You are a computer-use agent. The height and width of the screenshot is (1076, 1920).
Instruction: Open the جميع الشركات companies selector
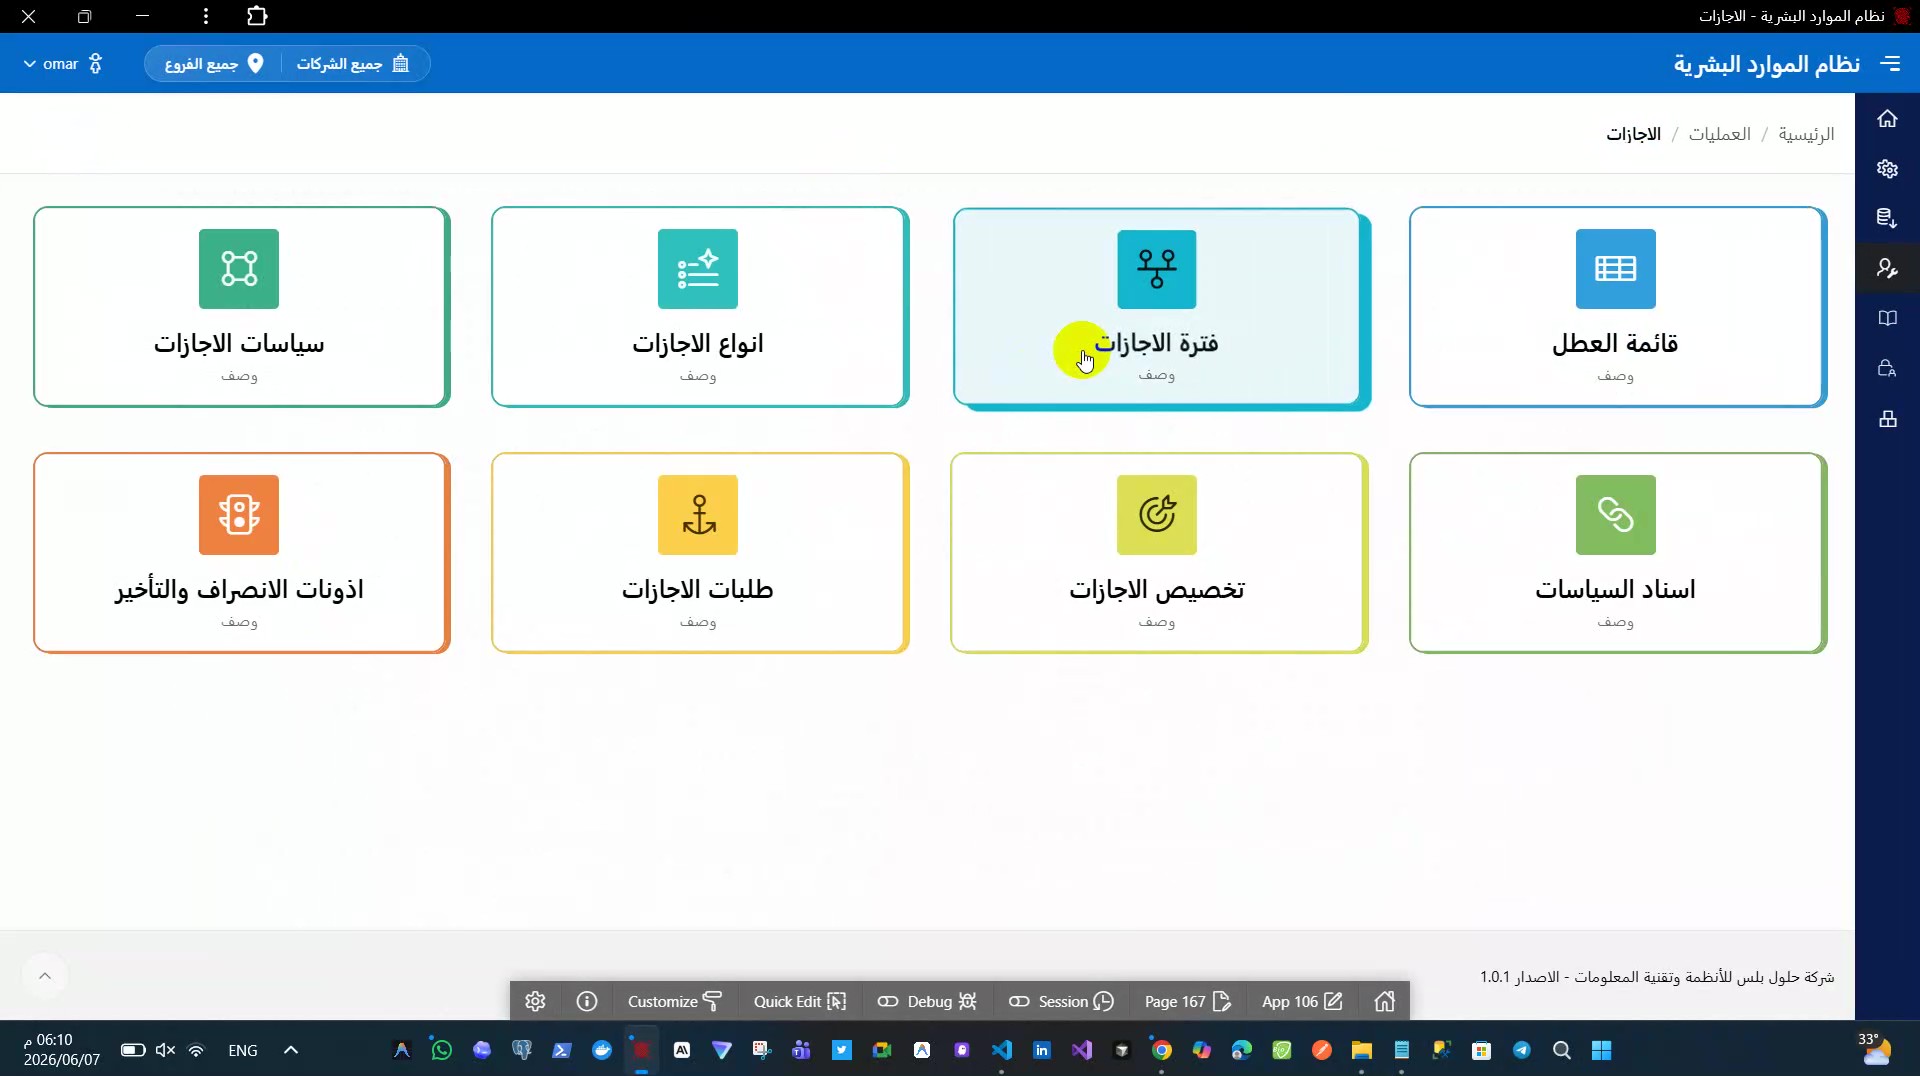tap(353, 64)
